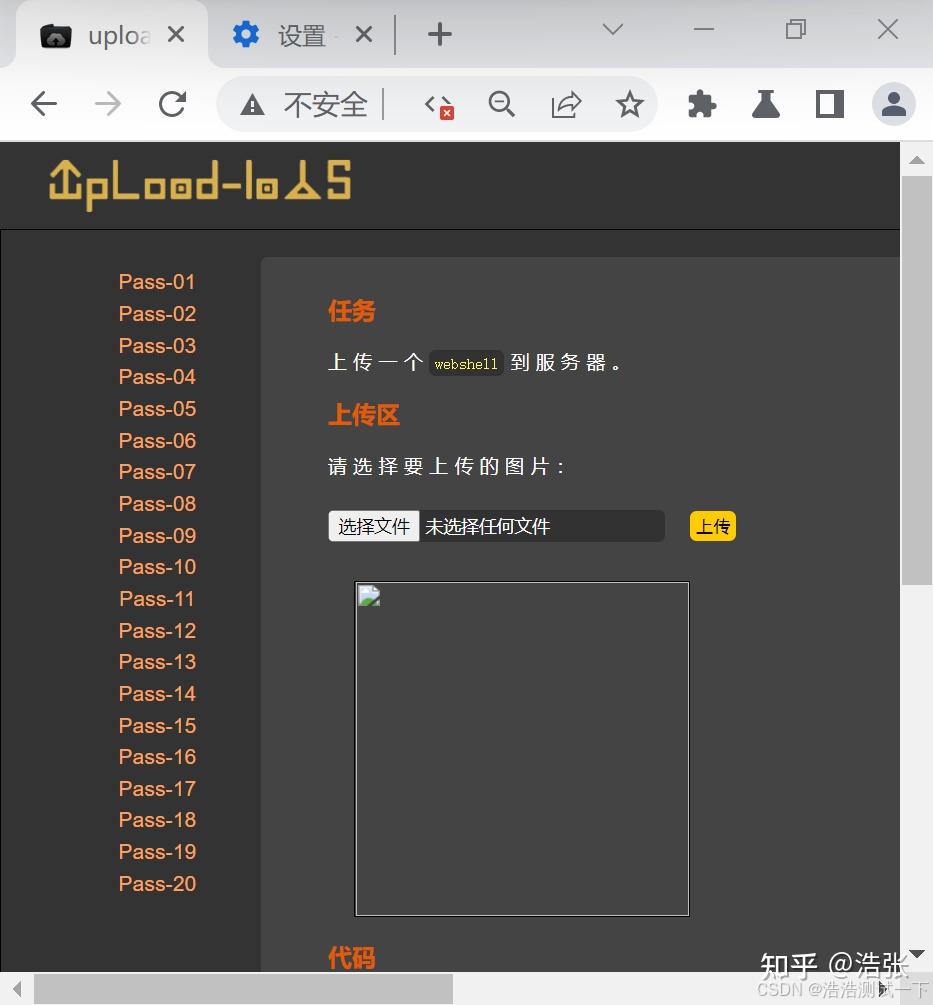Open the profile avatar menu
Viewport: 933px width, 1005px height.
point(893,104)
